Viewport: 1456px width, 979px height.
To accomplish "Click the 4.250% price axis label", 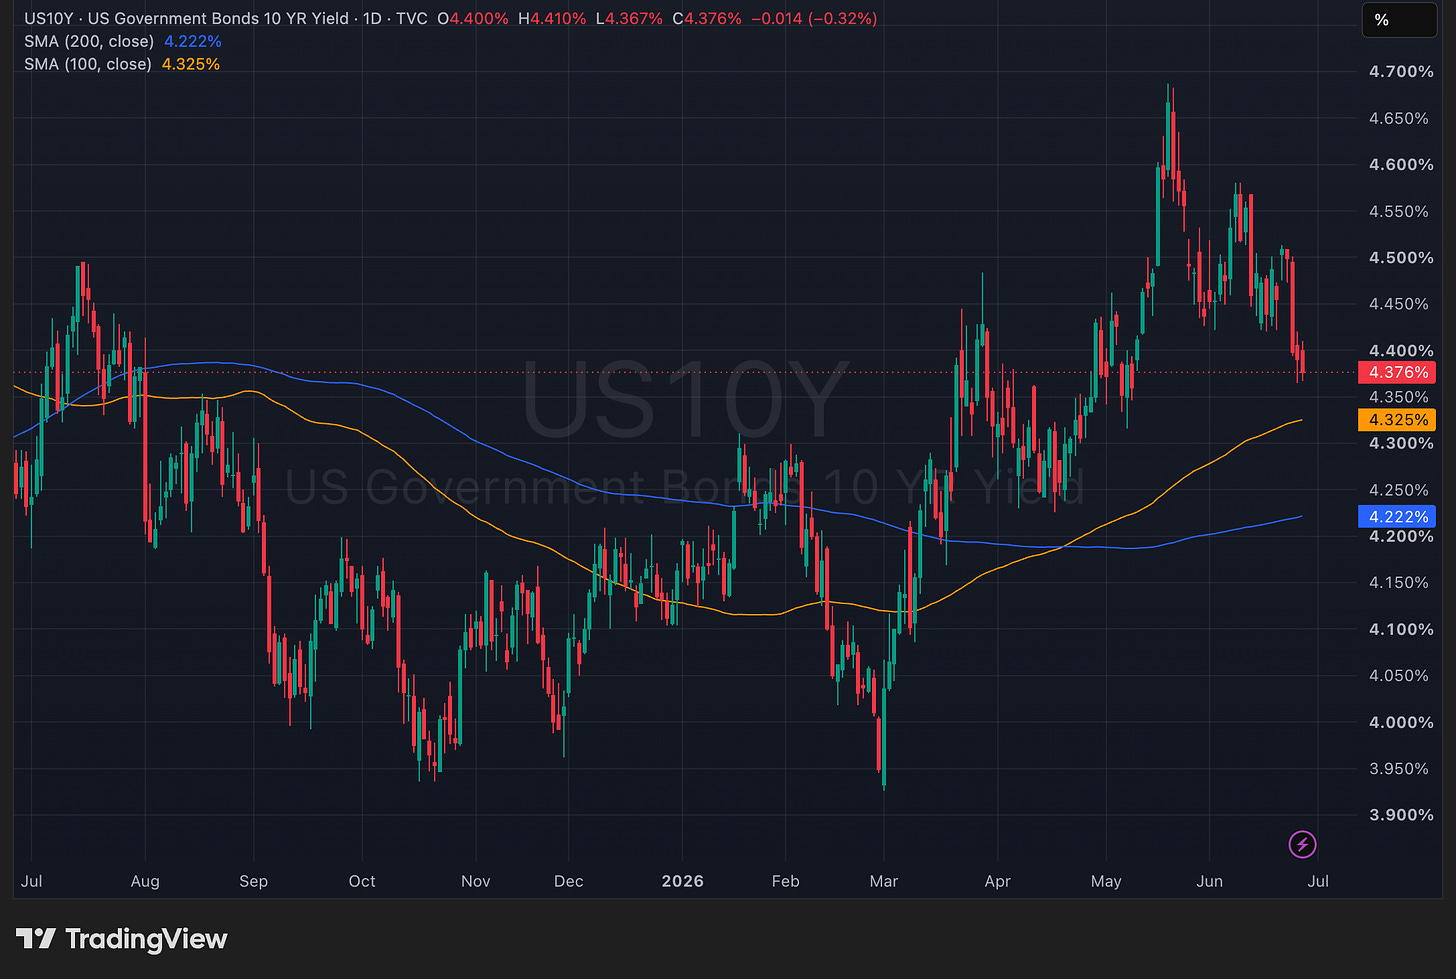I will 1398,490.
